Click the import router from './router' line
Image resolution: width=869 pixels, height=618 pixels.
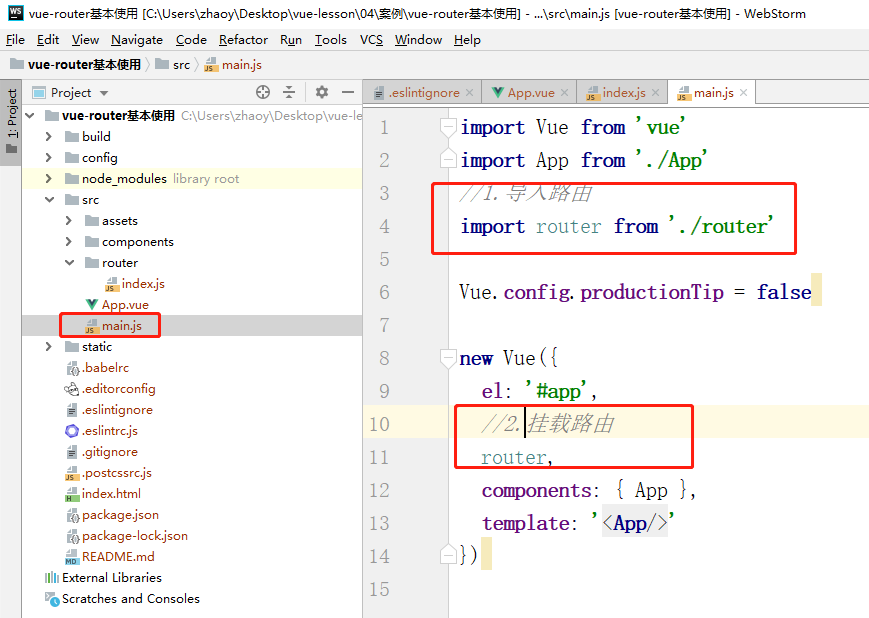pos(617,226)
